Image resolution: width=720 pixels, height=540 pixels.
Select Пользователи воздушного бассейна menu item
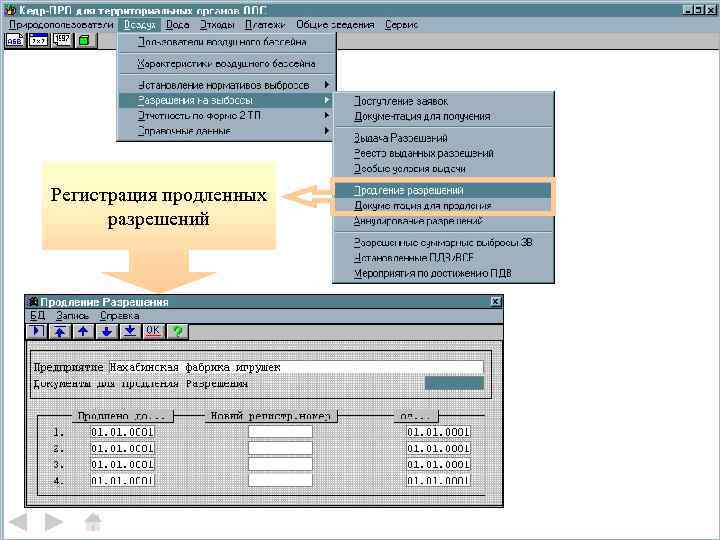[x=227, y=42]
